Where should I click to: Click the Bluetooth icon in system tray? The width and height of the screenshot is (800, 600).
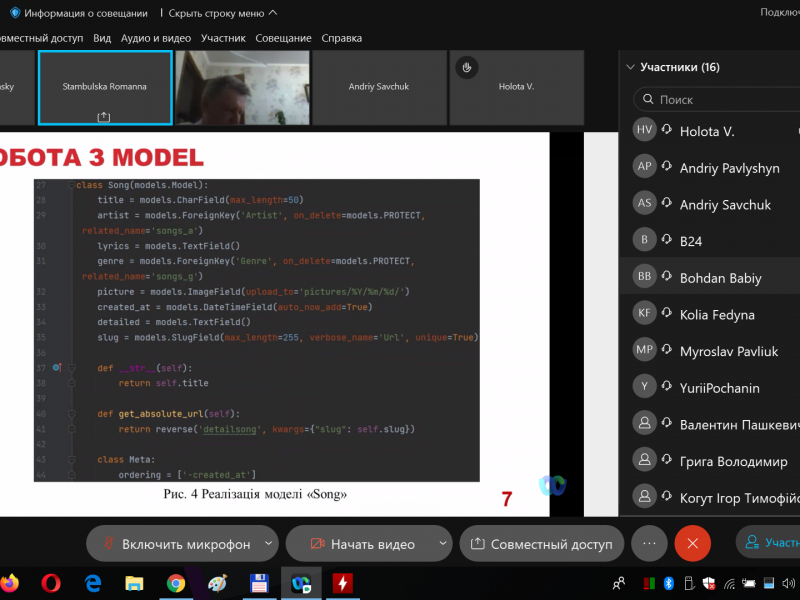point(670,582)
